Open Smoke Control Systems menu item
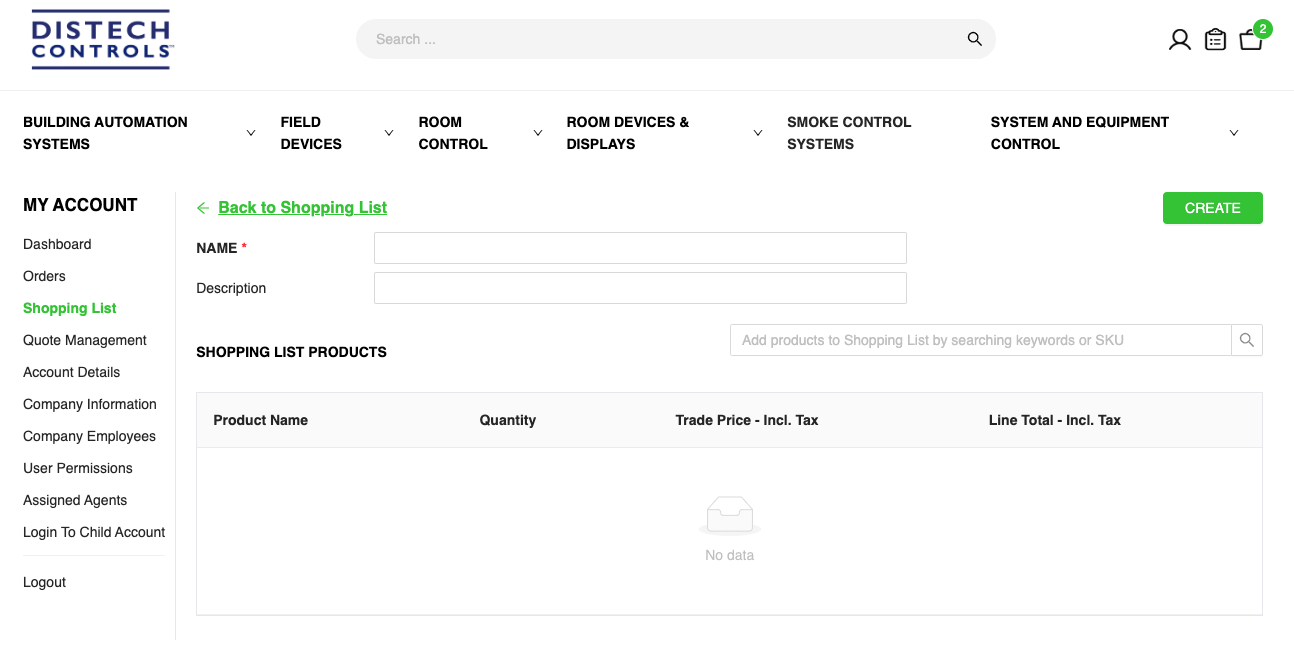Screen dimensions: 1294x652 tap(849, 133)
